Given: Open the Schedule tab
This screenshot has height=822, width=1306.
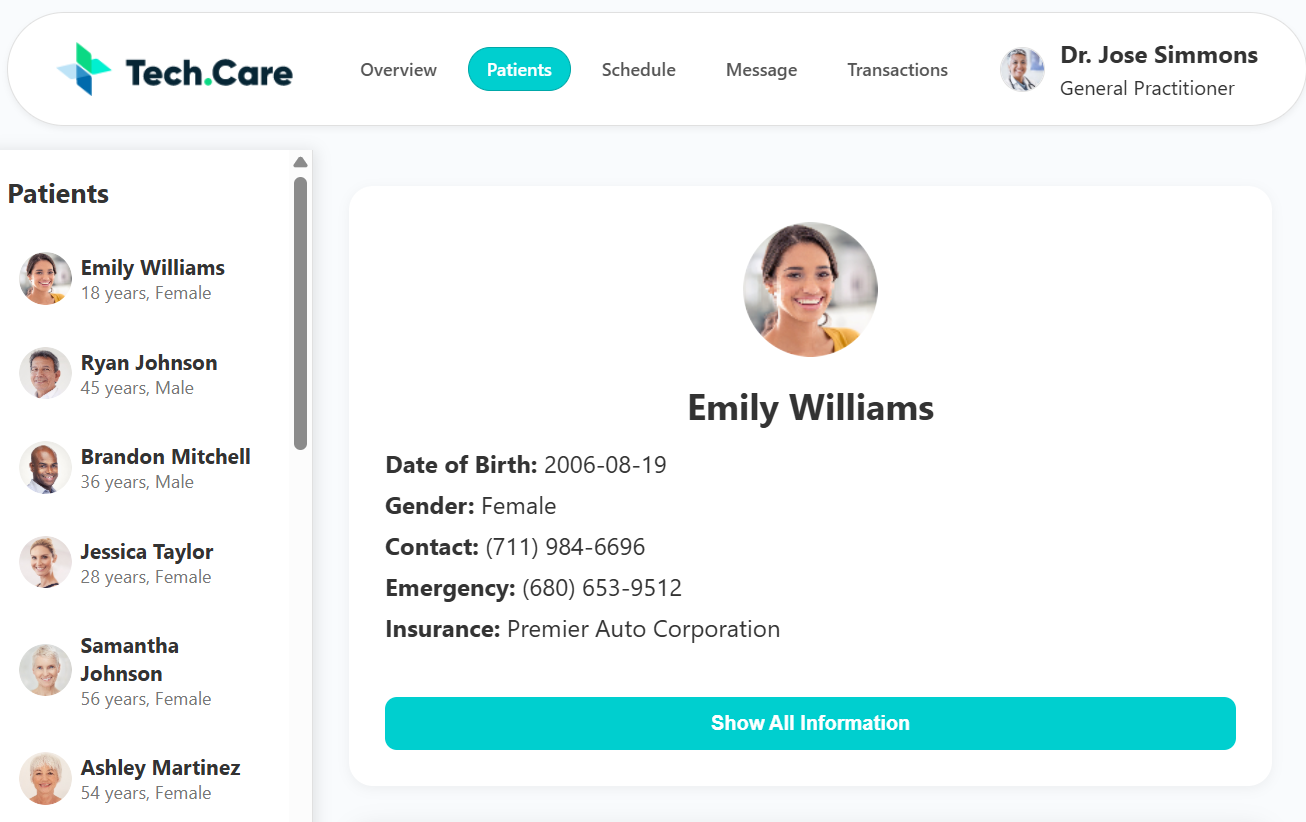Looking at the screenshot, I should (638, 70).
